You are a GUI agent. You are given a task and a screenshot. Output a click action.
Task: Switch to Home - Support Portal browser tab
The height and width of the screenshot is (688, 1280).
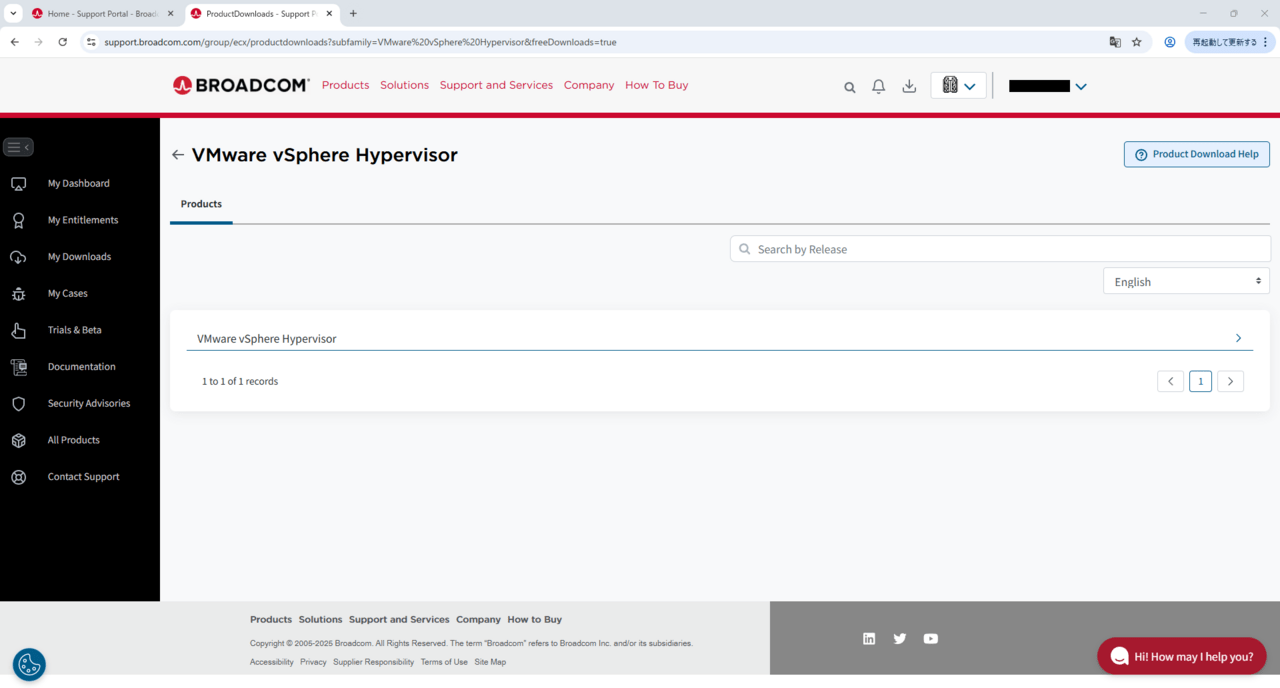pyautogui.click(x=103, y=14)
